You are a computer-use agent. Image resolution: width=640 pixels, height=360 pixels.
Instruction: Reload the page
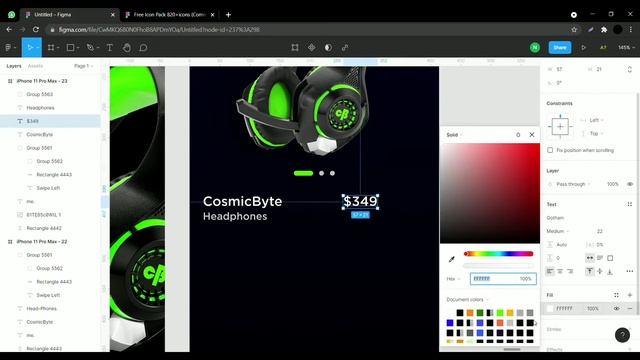click(36, 29)
